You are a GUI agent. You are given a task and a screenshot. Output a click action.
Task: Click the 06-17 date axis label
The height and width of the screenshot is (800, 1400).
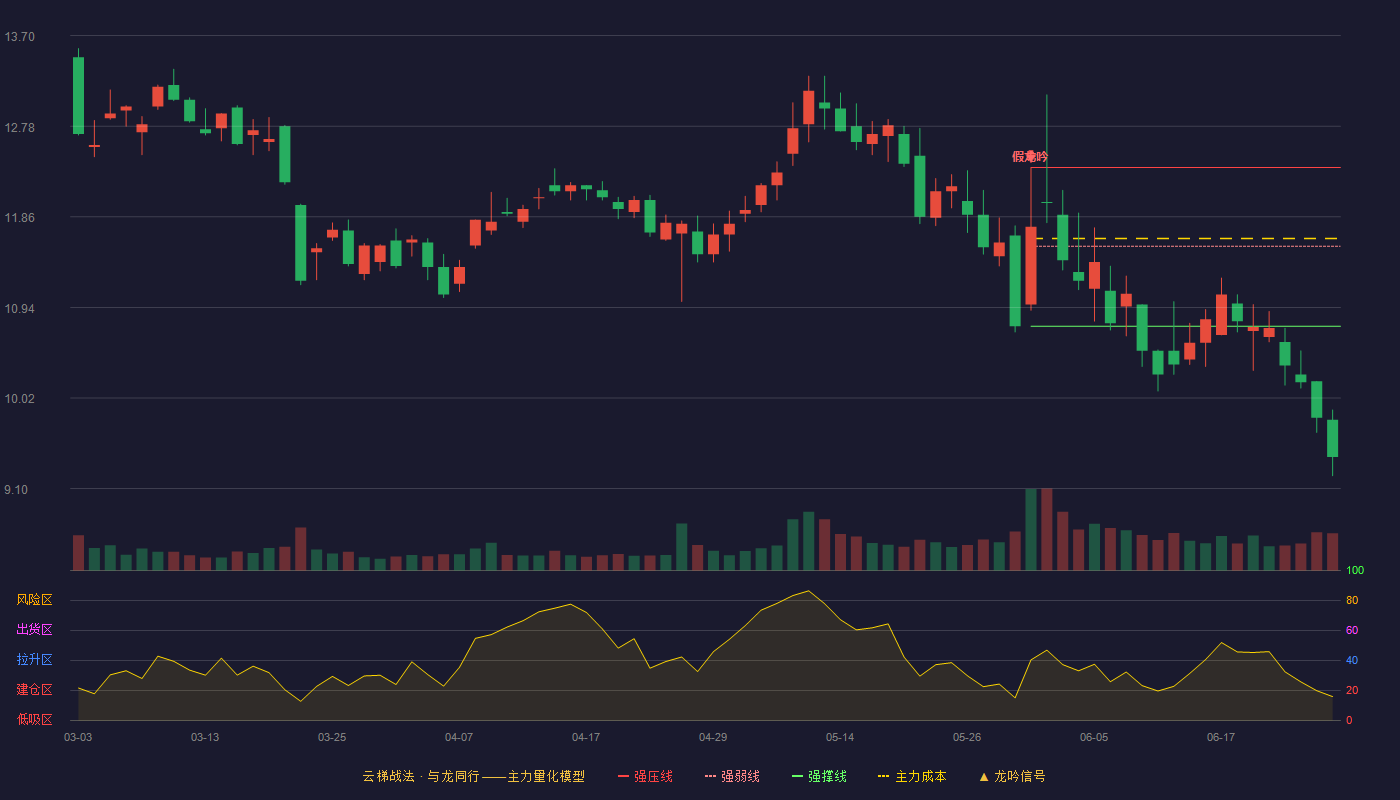coord(1221,737)
